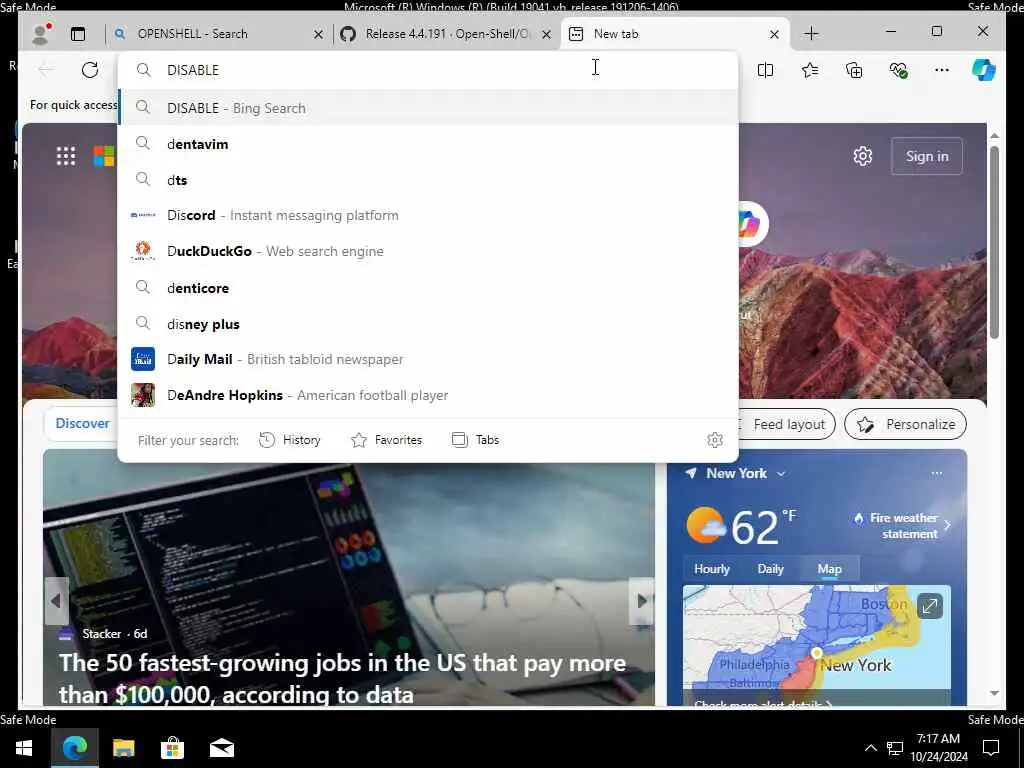Add a new tab with plus button
Viewport: 1024px width, 768px height.
click(x=811, y=33)
